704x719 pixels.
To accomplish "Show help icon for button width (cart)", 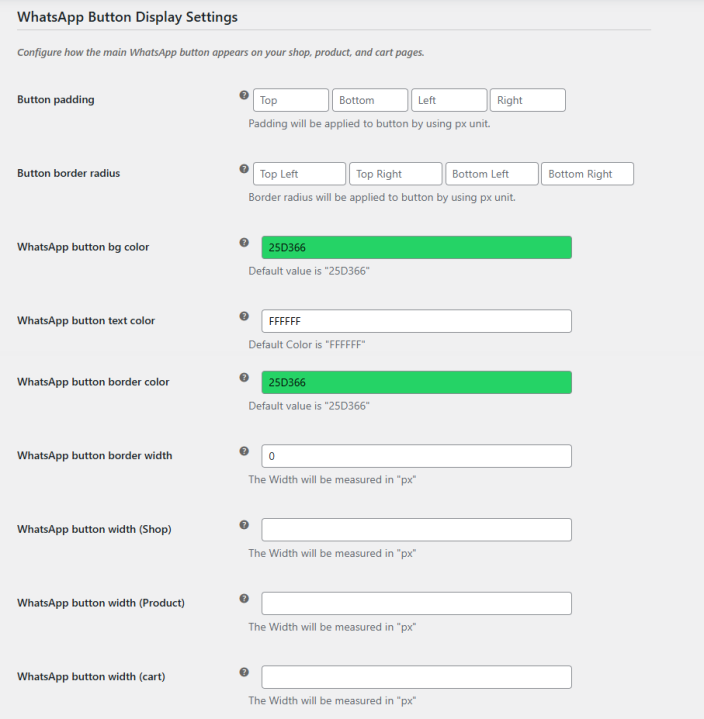I will click(x=244, y=672).
